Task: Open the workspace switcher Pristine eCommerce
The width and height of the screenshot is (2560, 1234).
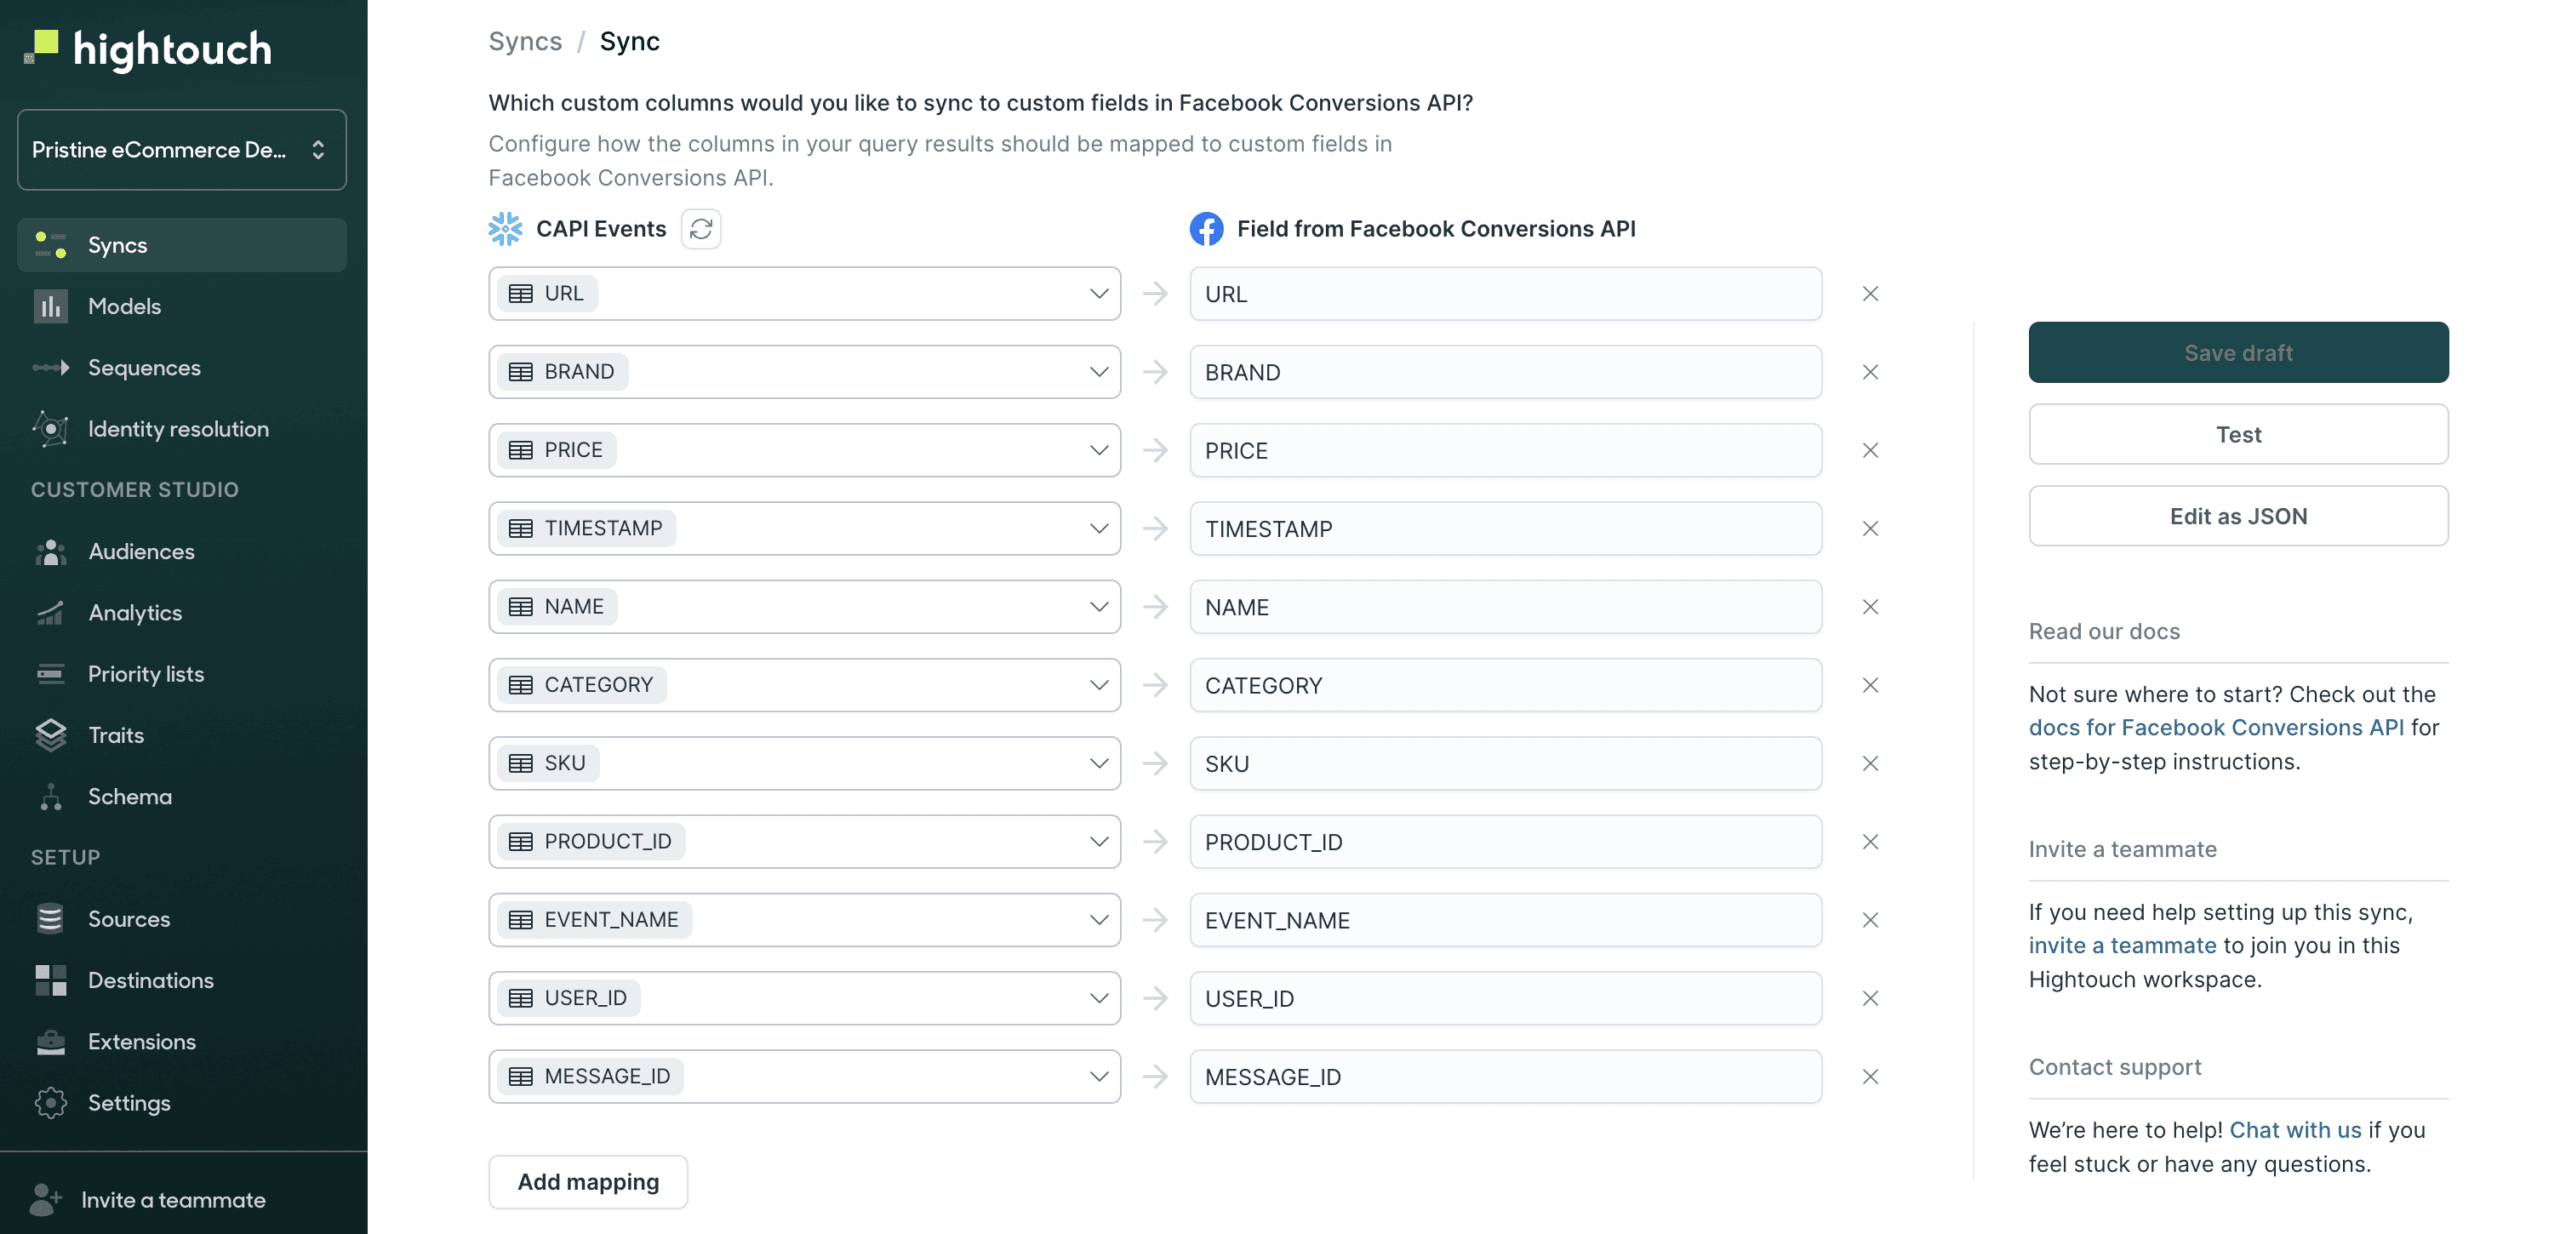Action: click(181, 150)
